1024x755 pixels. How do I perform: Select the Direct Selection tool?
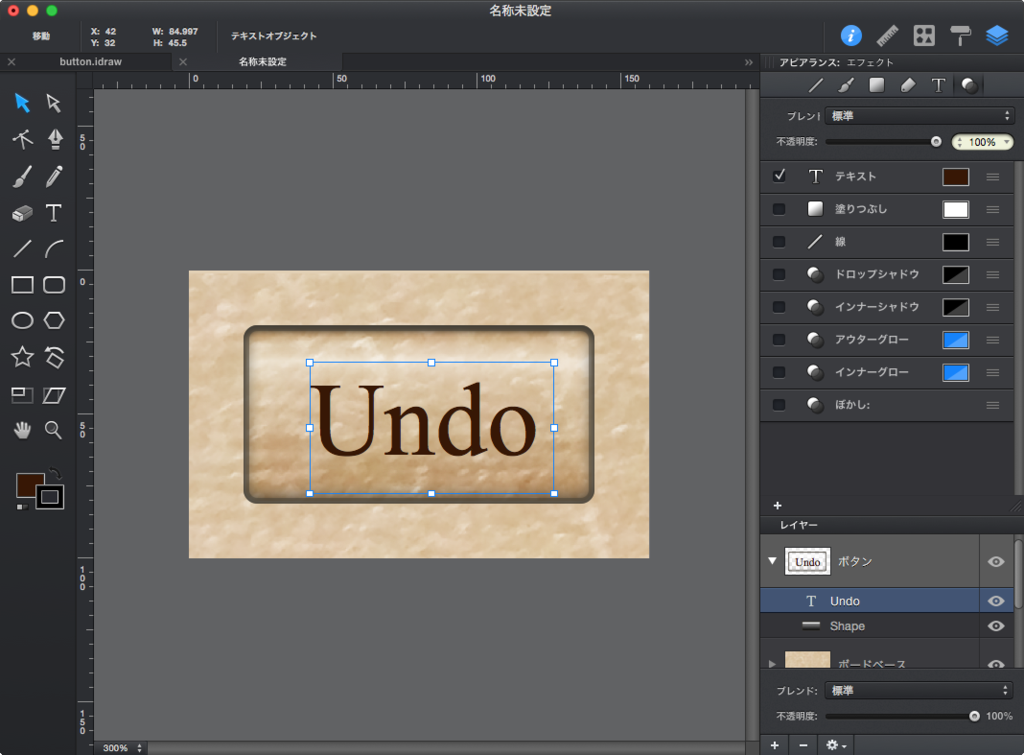tap(54, 103)
